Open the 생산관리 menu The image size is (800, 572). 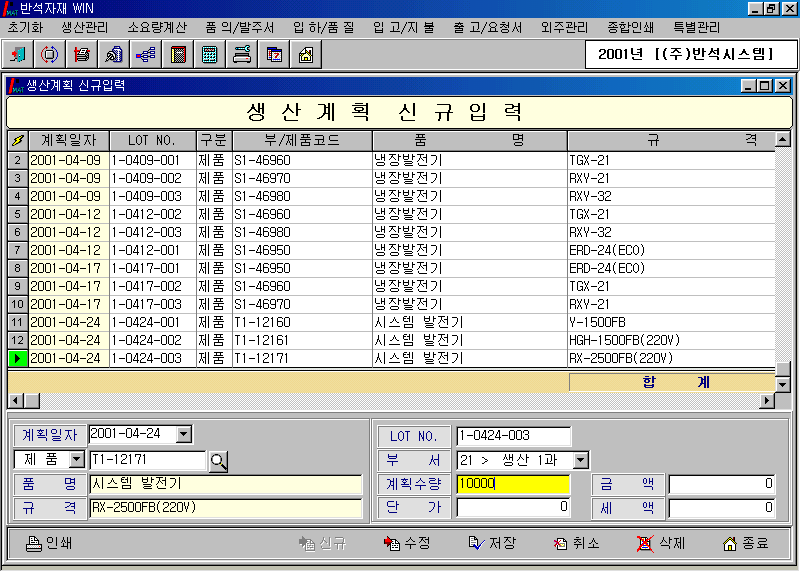tap(87, 27)
